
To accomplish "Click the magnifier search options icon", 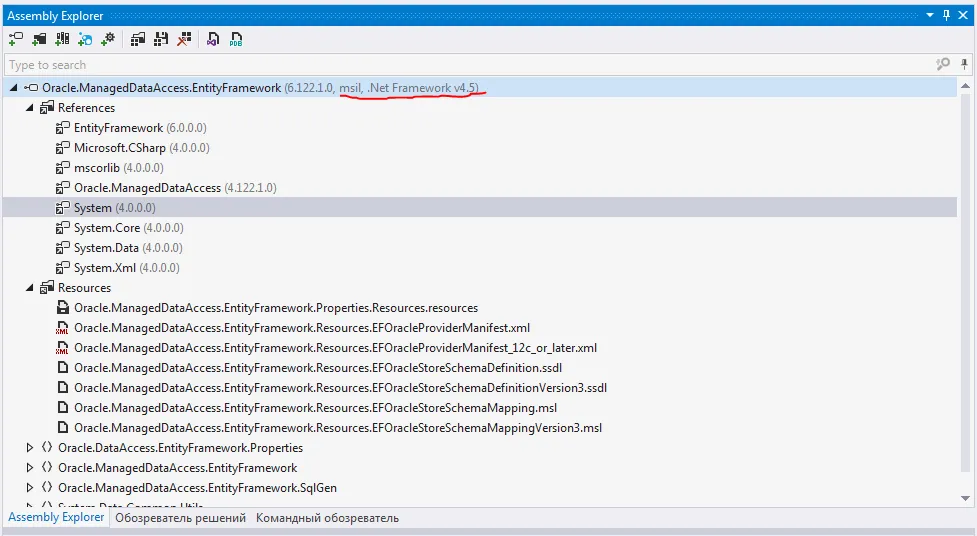I will click(x=943, y=64).
